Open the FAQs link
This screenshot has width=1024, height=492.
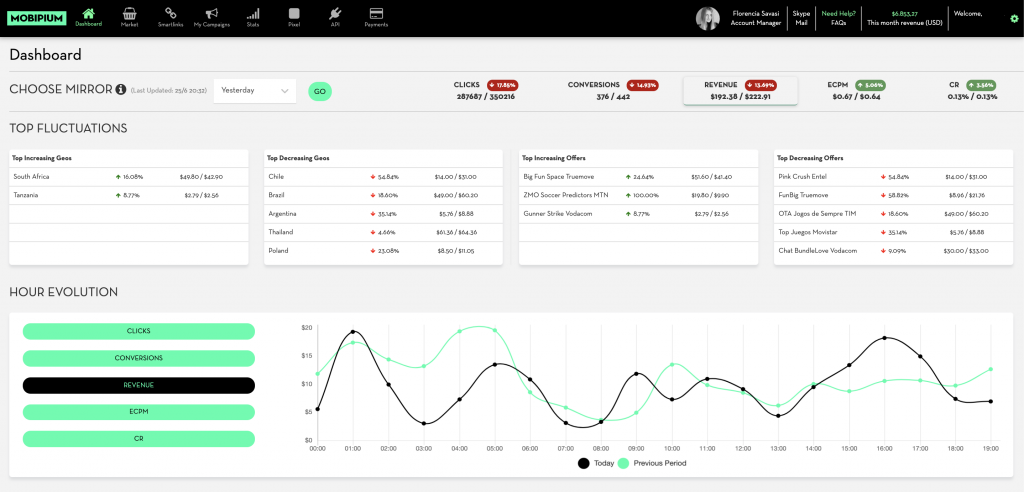pyautogui.click(x=839, y=23)
